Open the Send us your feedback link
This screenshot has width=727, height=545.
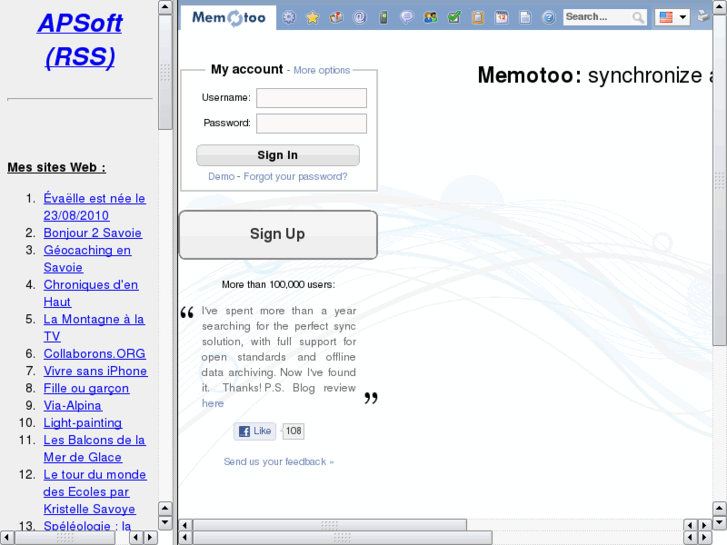tap(279, 462)
